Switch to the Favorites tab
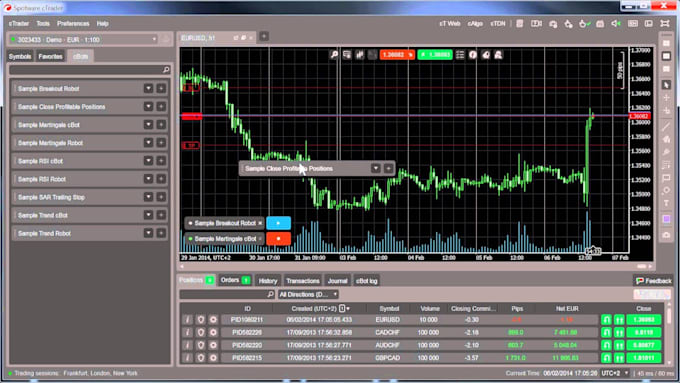This screenshot has height=383, width=680. pyautogui.click(x=50, y=56)
